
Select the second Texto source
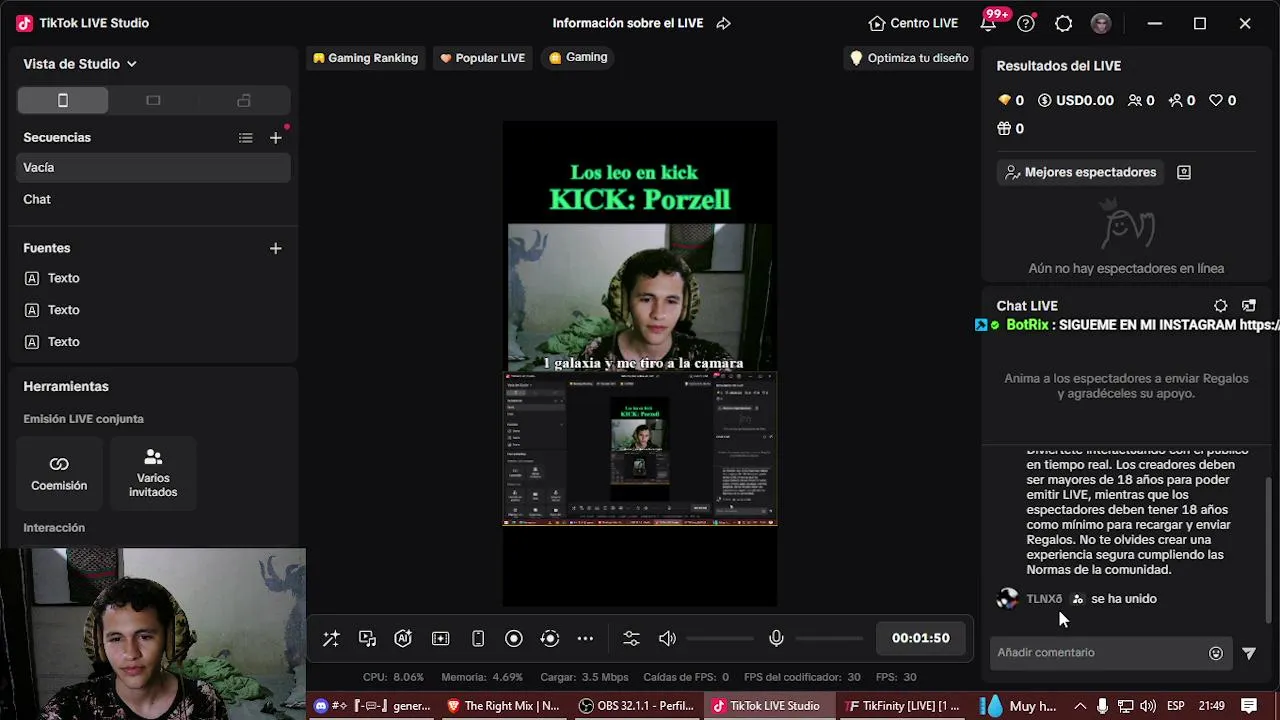[154, 310]
